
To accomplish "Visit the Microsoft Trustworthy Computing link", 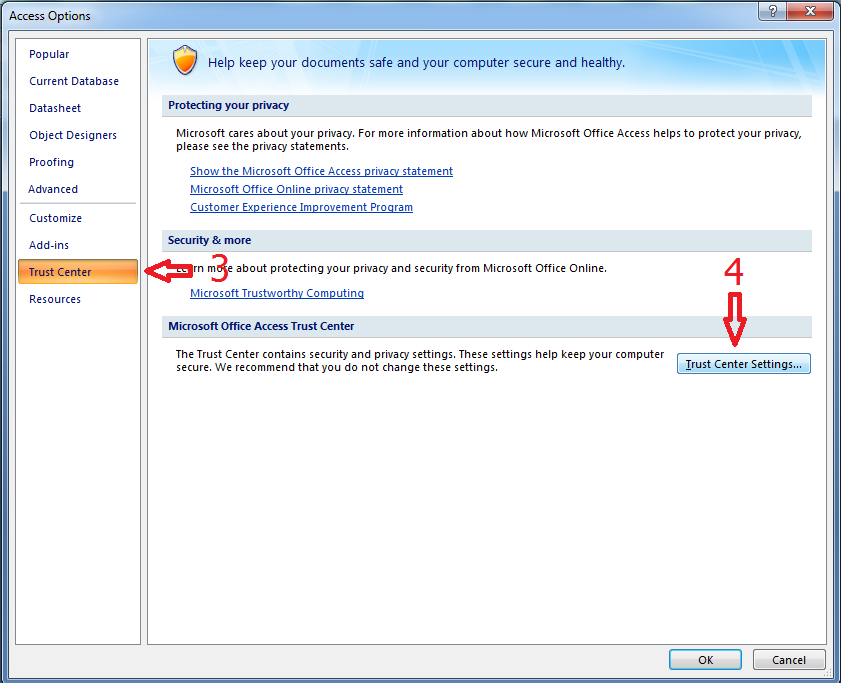I will pos(277,293).
